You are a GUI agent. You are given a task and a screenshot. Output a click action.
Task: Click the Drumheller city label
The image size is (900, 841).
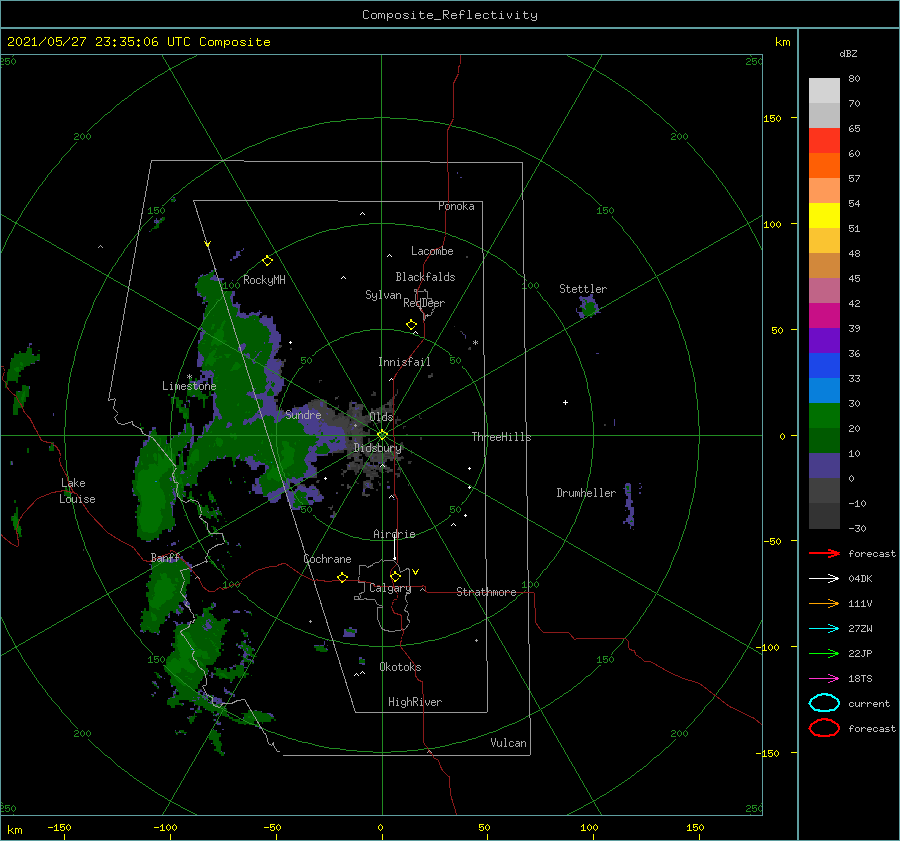pyautogui.click(x=586, y=493)
